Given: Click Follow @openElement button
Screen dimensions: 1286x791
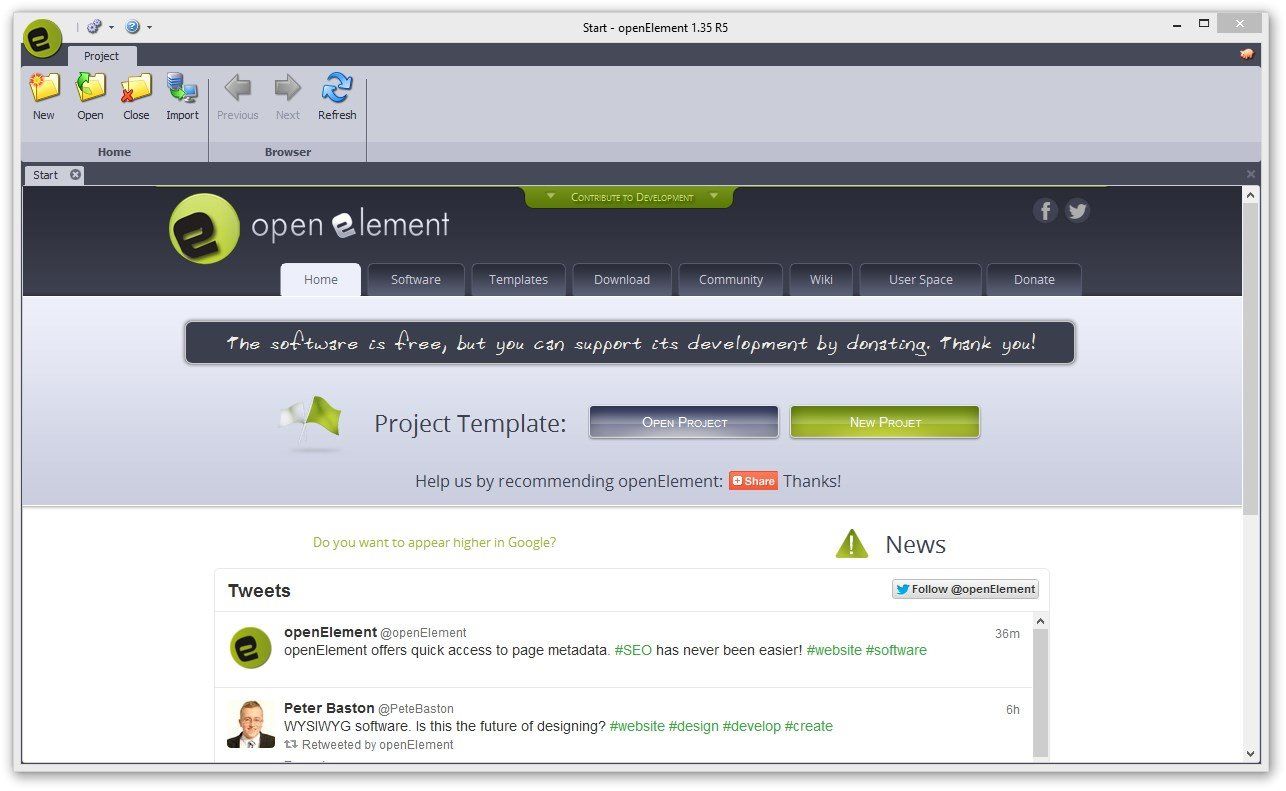Looking at the screenshot, I should click(x=965, y=589).
